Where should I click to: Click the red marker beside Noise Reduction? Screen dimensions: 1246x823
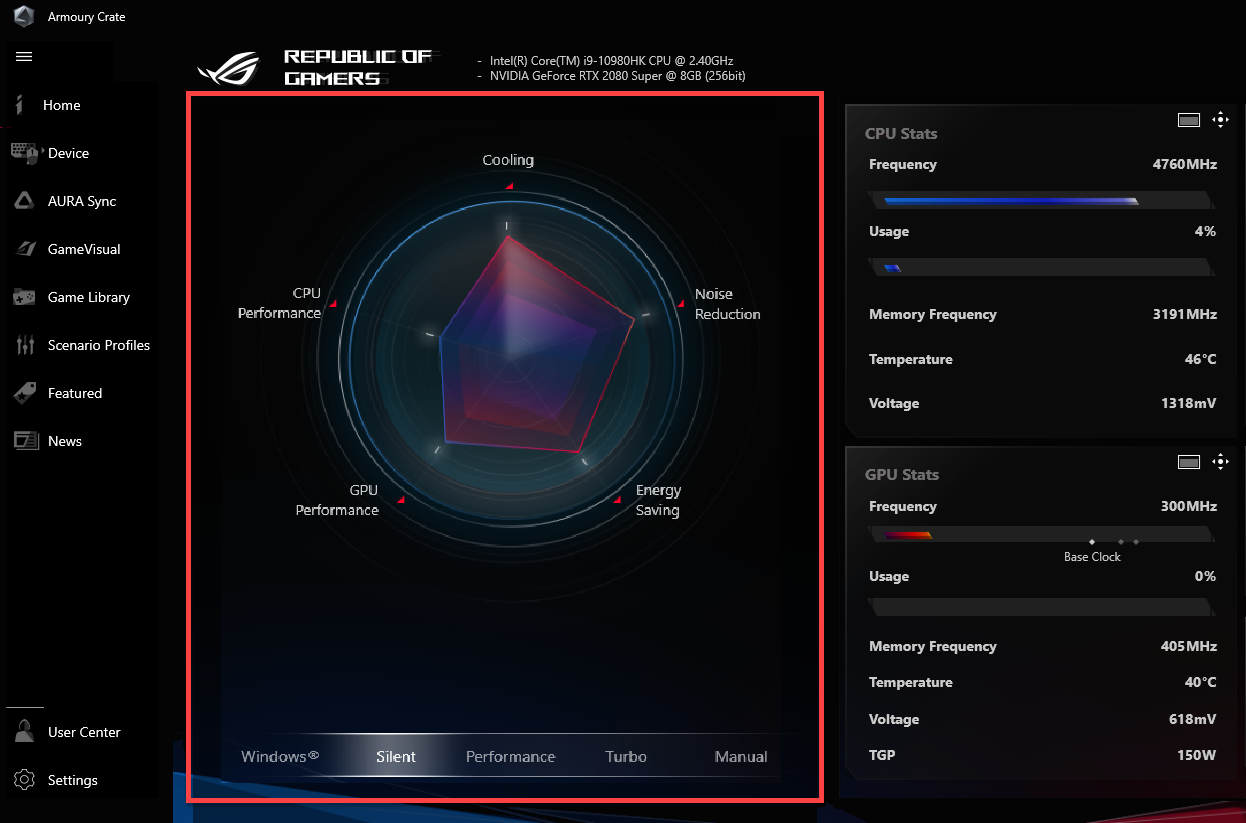(x=682, y=303)
